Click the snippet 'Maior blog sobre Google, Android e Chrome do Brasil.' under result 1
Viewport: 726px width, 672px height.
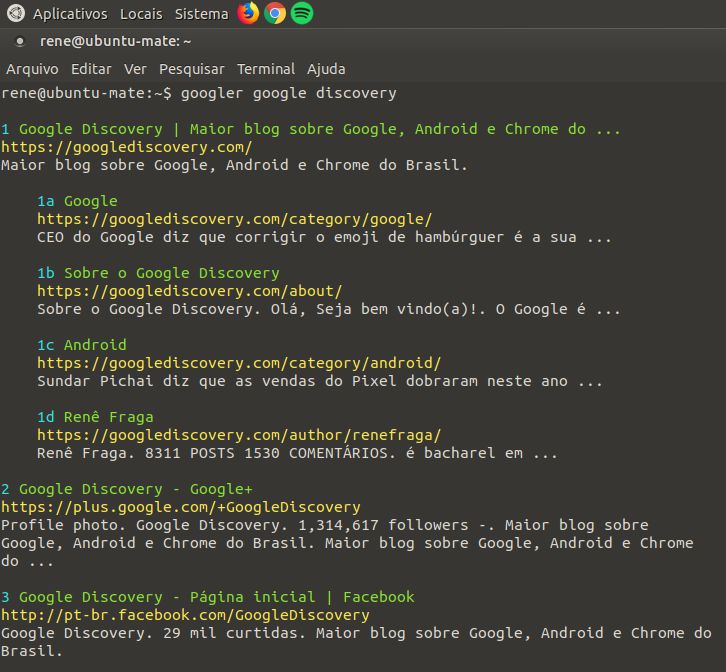coord(235,165)
